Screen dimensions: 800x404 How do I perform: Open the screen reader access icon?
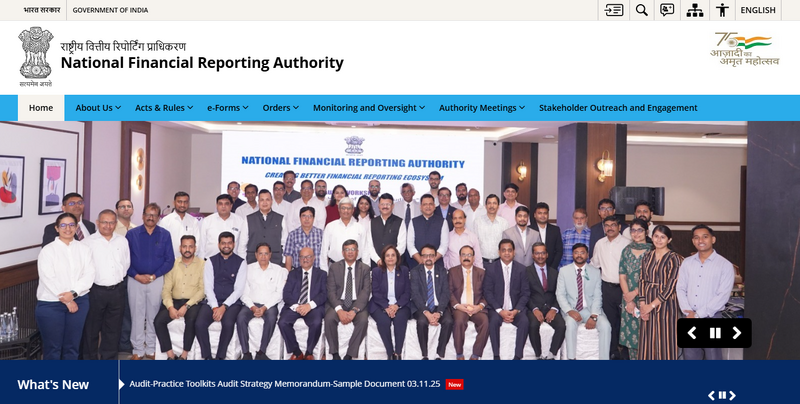[x=667, y=10]
